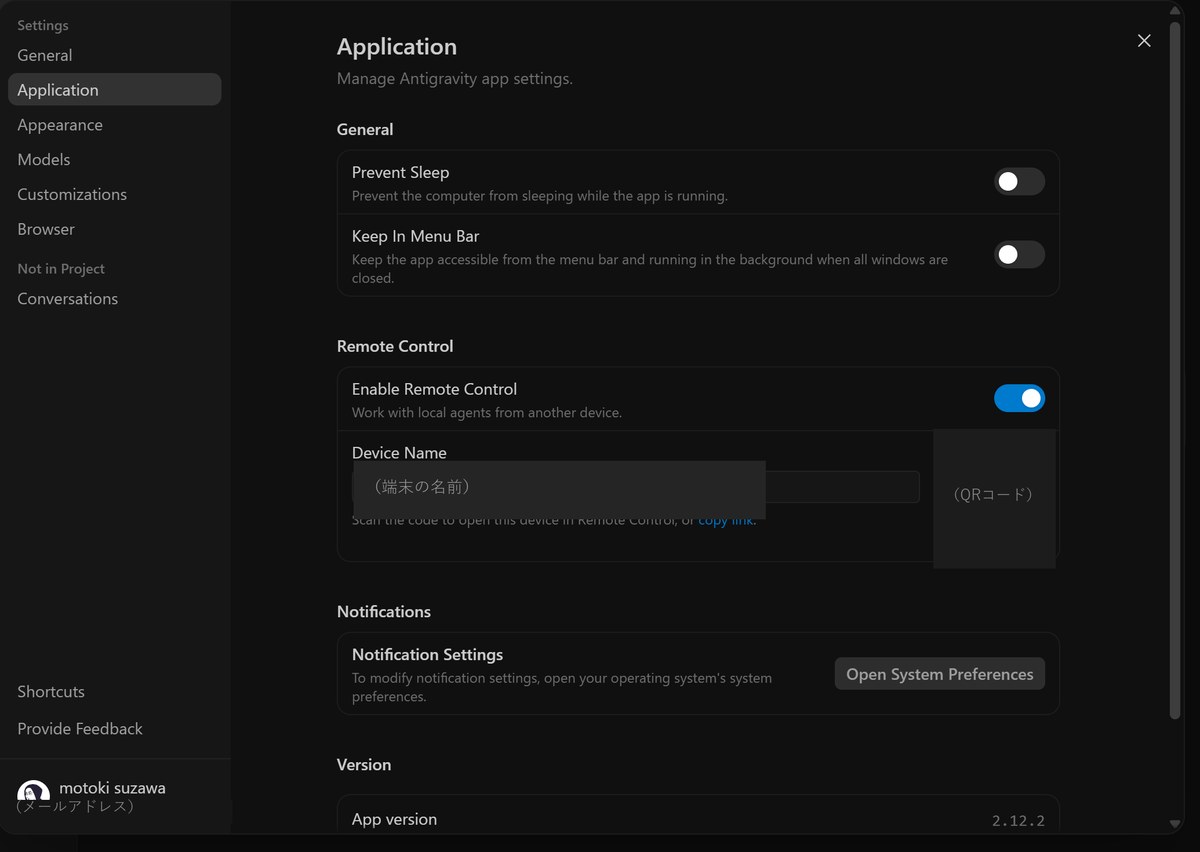Enable Keep In Menu Bar switch
Viewport: 1200px width, 852px height.
click(x=1019, y=255)
